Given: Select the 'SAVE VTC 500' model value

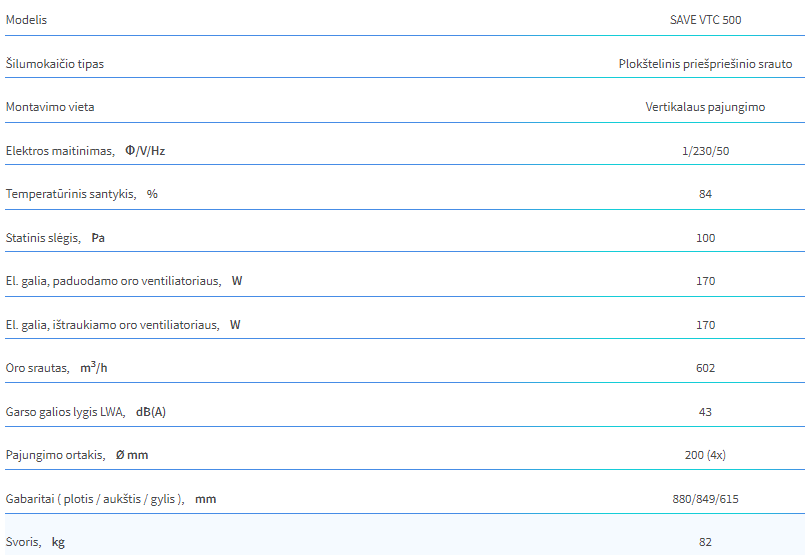Looking at the screenshot, I should (x=705, y=20).
